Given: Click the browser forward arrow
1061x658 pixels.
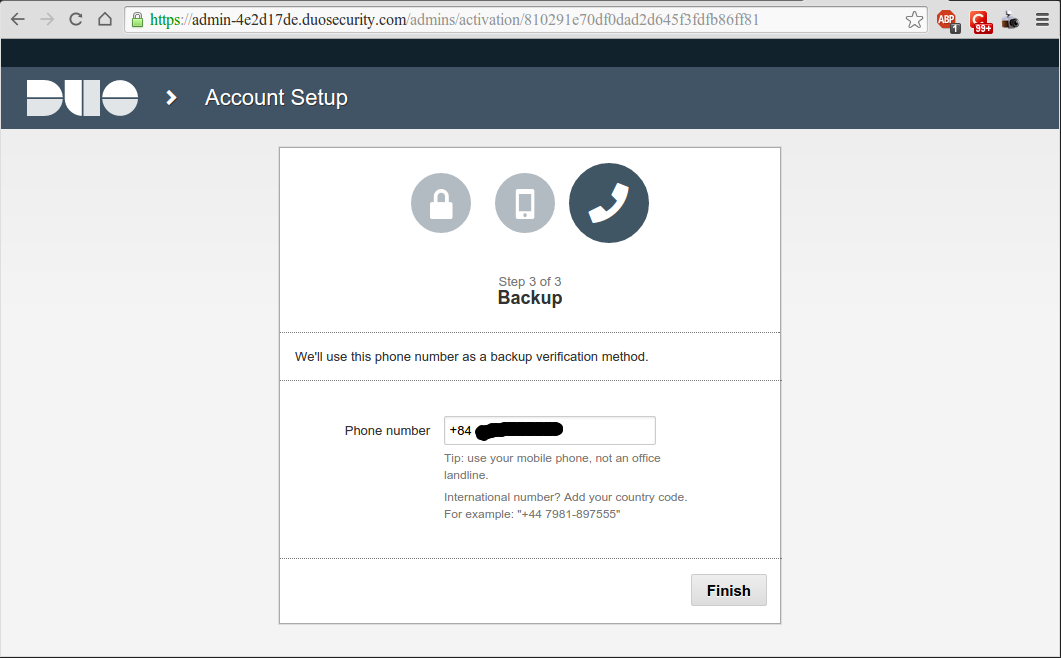Looking at the screenshot, I should pos(46,19).
